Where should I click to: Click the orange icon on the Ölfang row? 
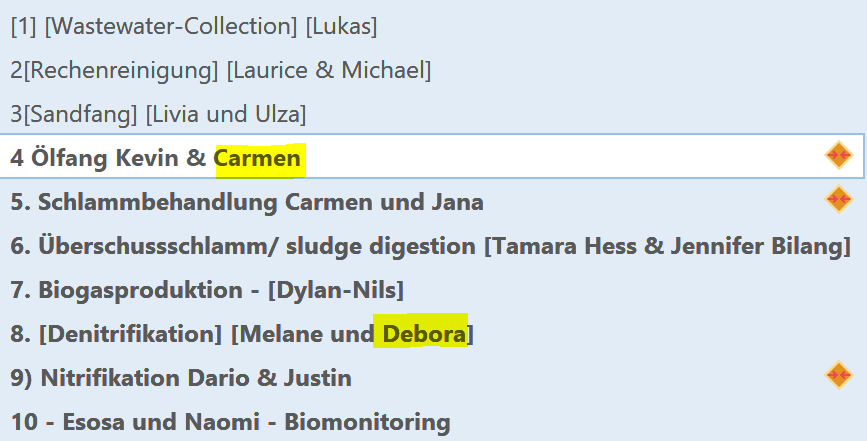tap(838, 156)
